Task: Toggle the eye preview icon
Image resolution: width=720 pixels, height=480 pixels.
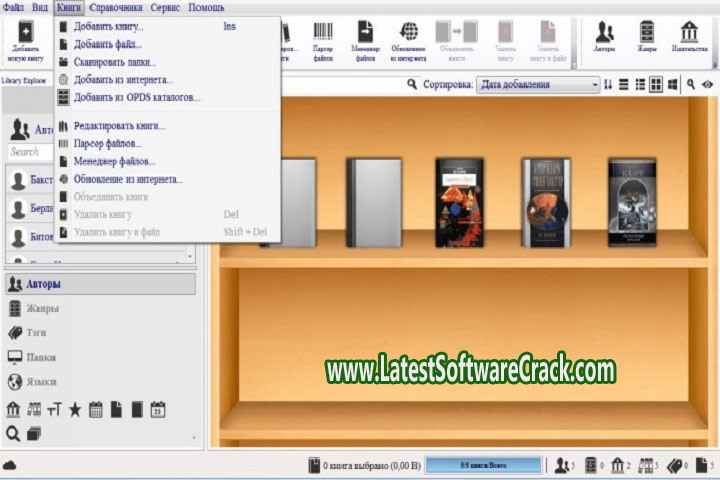Action: click(x=707, y=85)
